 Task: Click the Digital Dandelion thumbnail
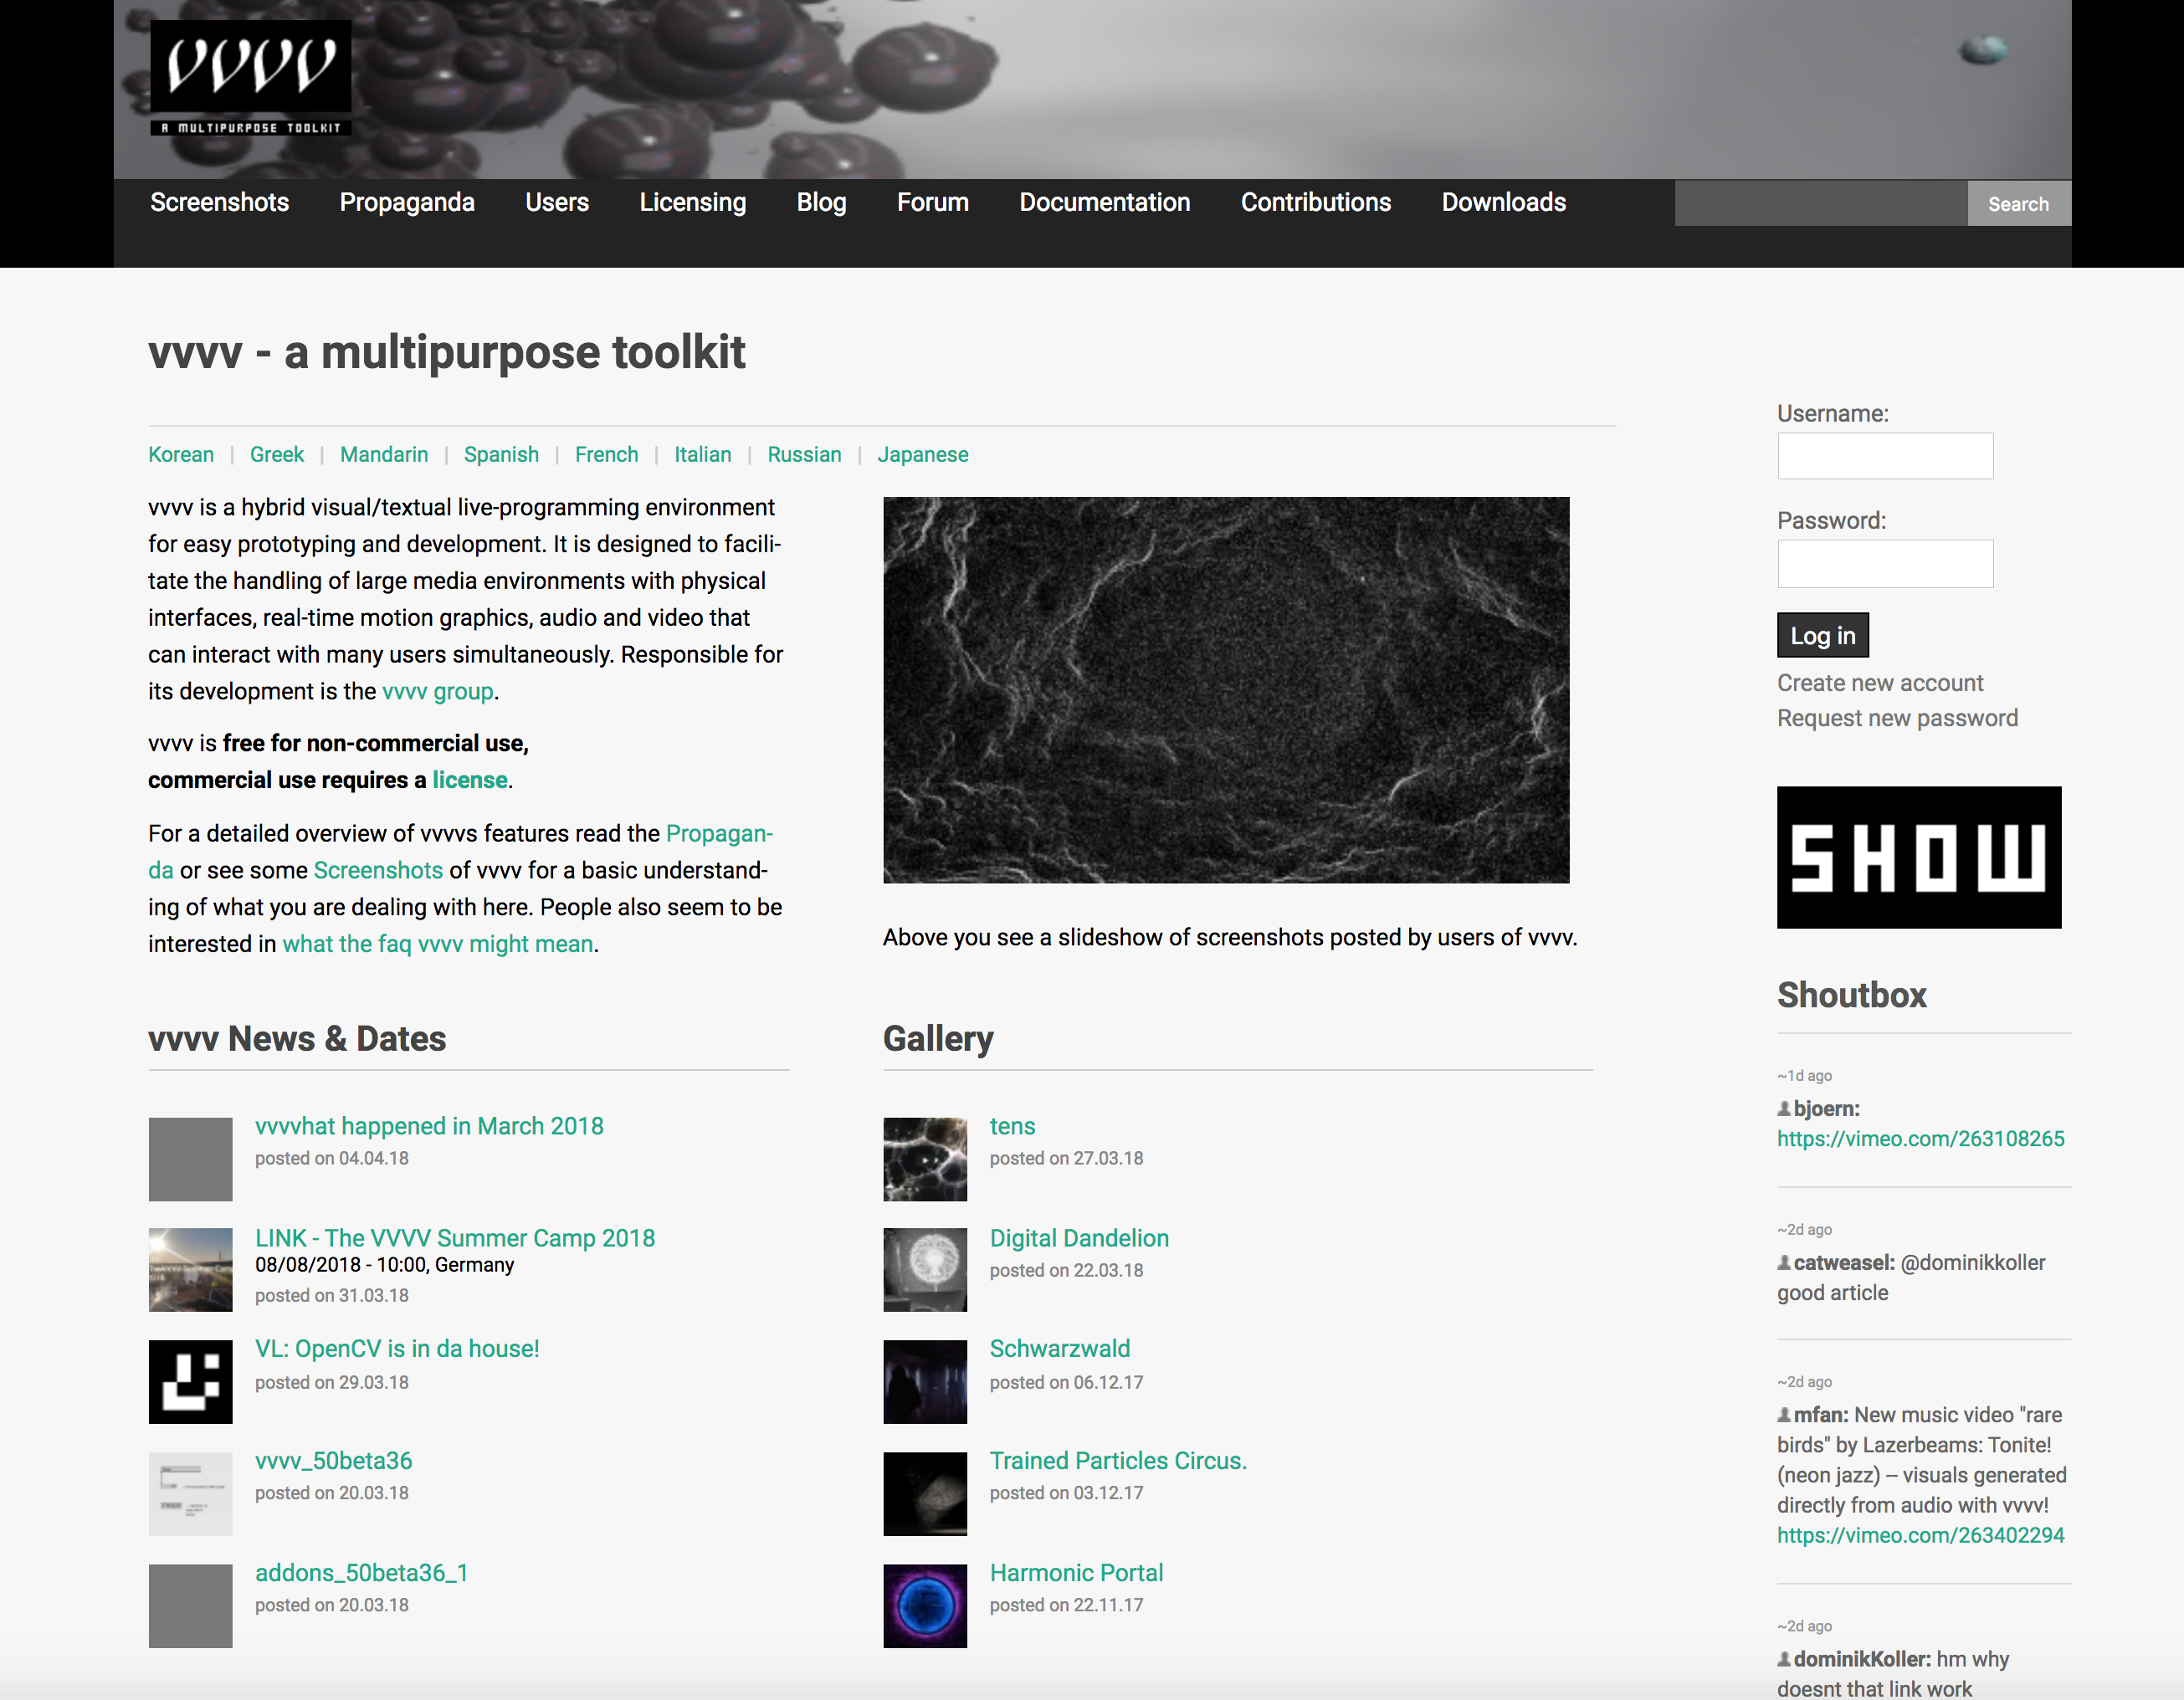(925, 1269)
